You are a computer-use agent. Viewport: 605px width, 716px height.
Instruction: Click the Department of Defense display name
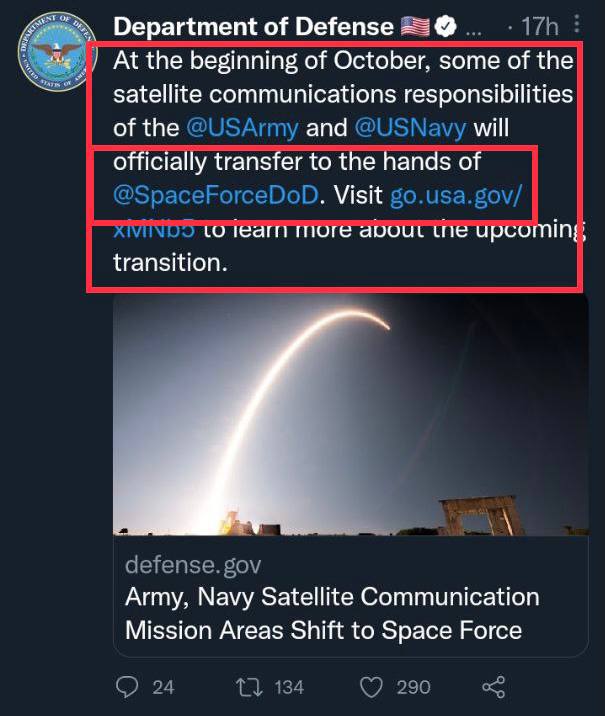click(253, 25)
